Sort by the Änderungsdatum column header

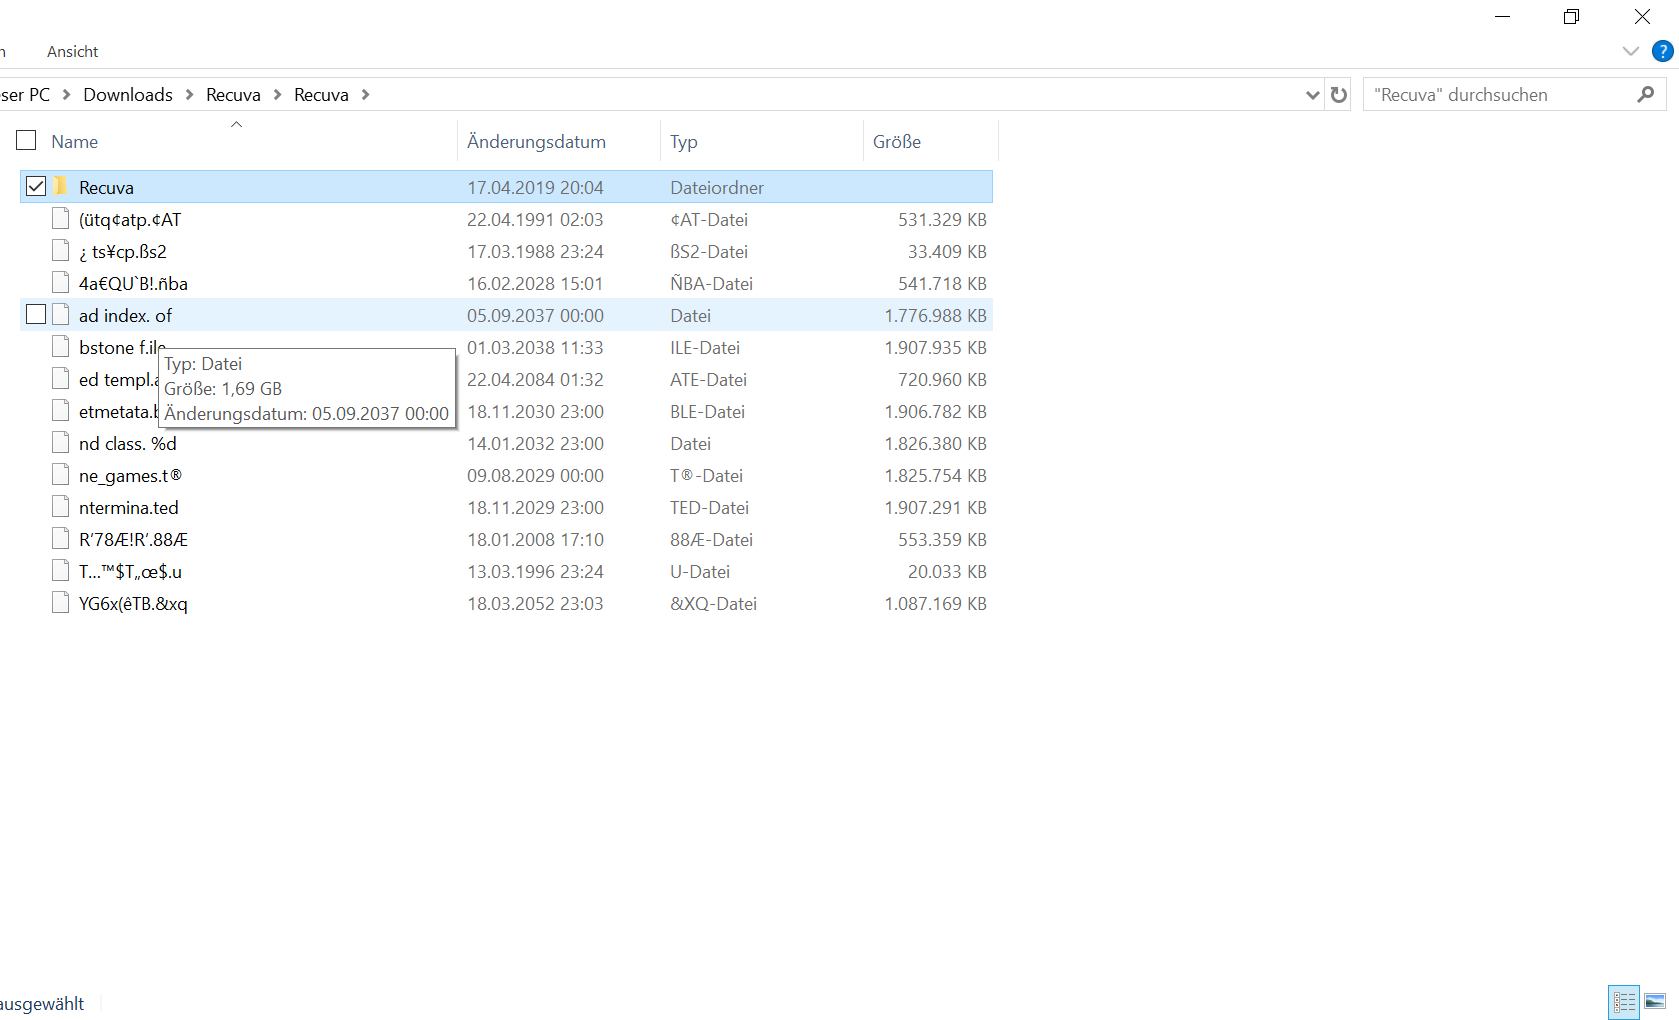(537, 142)
